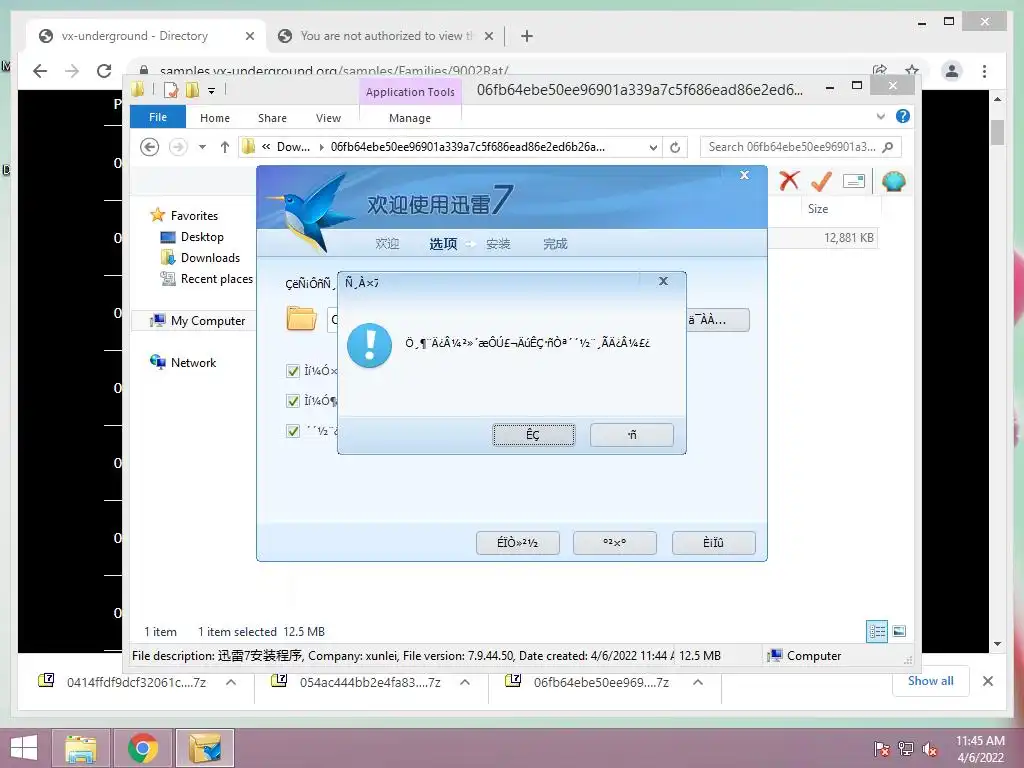The height and width of the screenshot is (768, 1024).
Task: Click the rightmost bottom installer button Èíïû
Action: pos(713,543)
